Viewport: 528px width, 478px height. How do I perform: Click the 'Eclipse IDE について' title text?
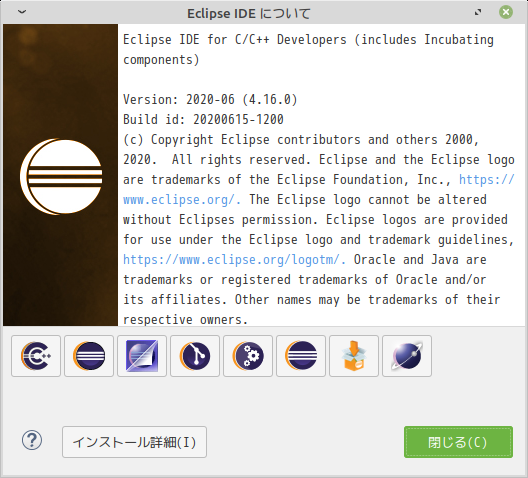[x=249, y=13]
